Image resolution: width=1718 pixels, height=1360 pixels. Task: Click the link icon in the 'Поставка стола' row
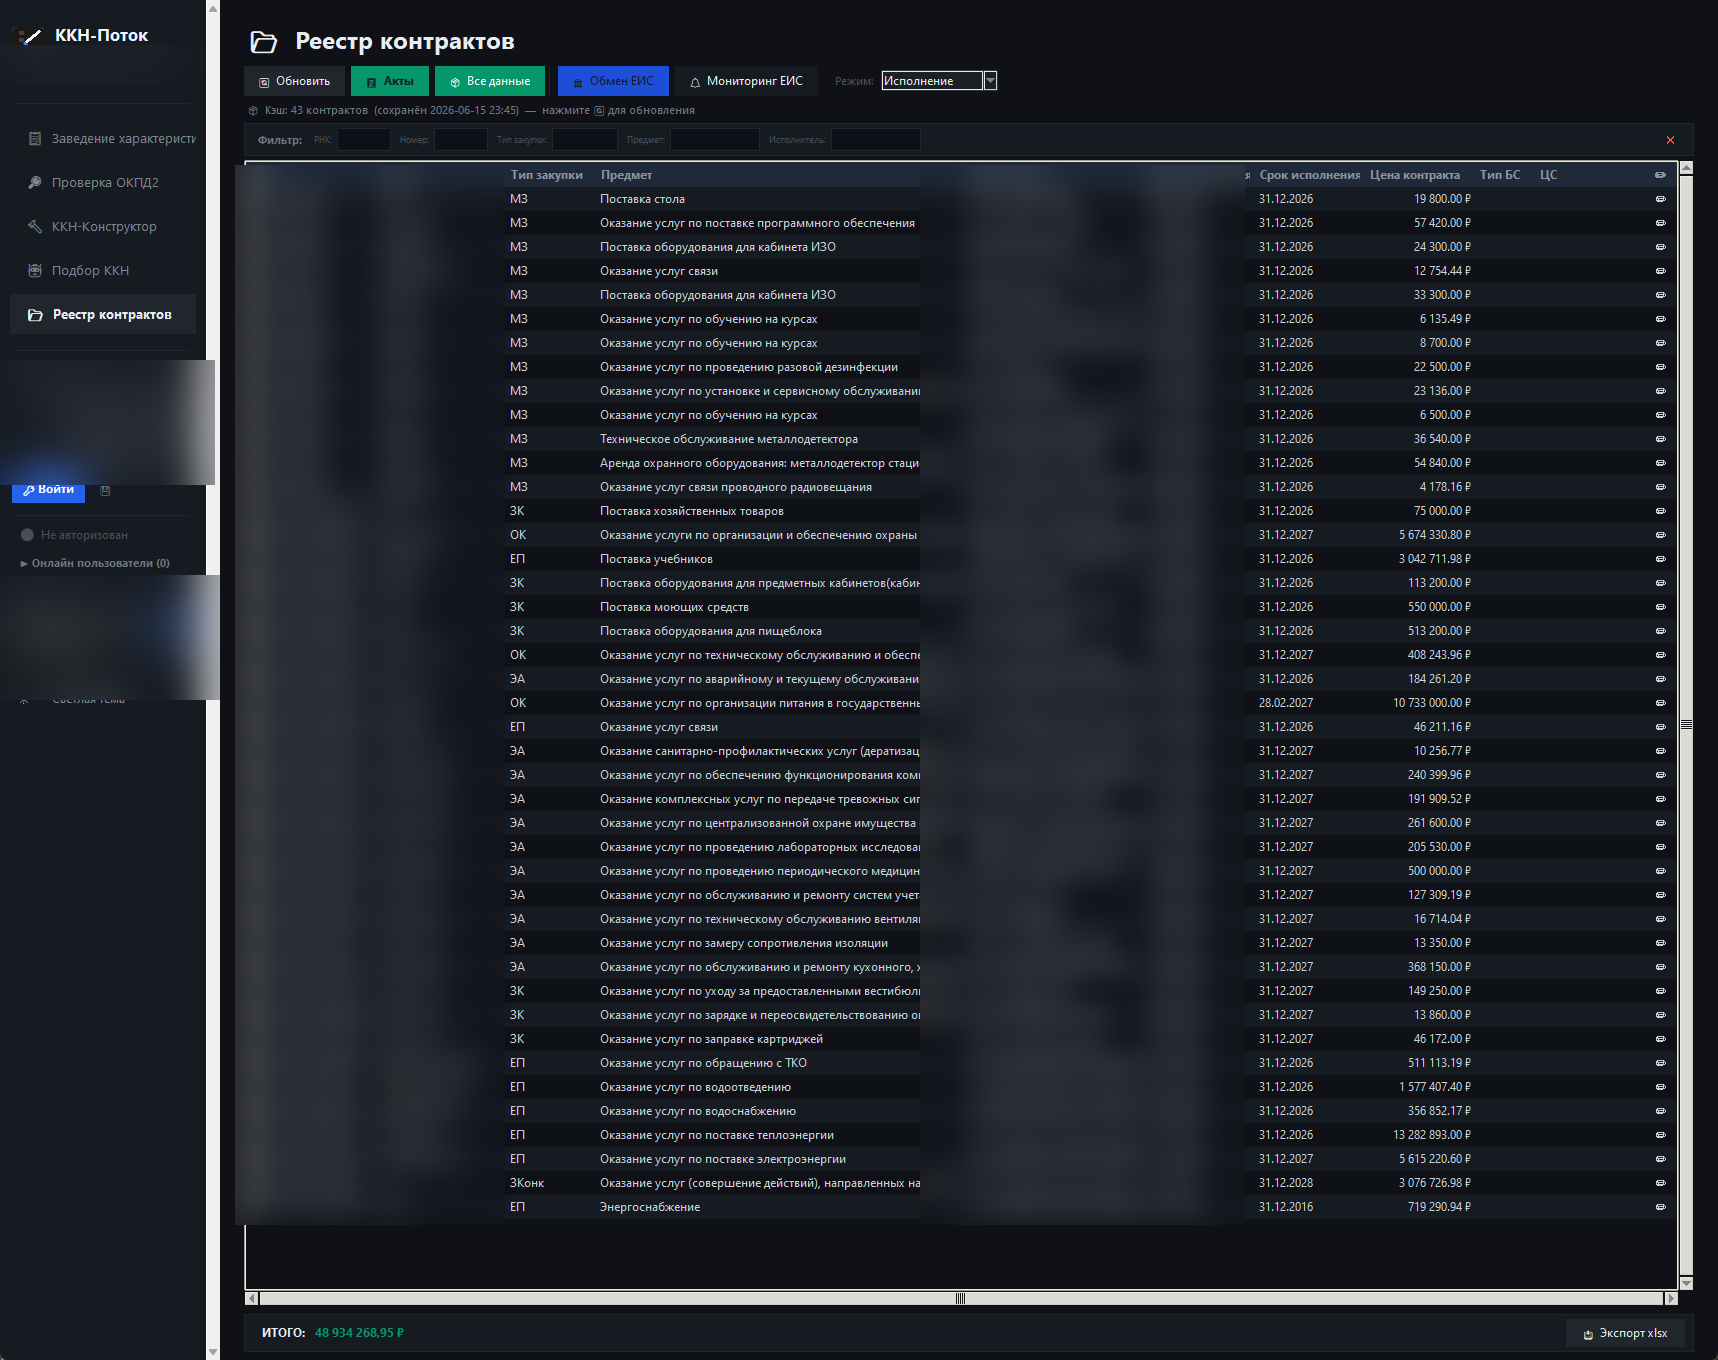[x=1660, y=199]
